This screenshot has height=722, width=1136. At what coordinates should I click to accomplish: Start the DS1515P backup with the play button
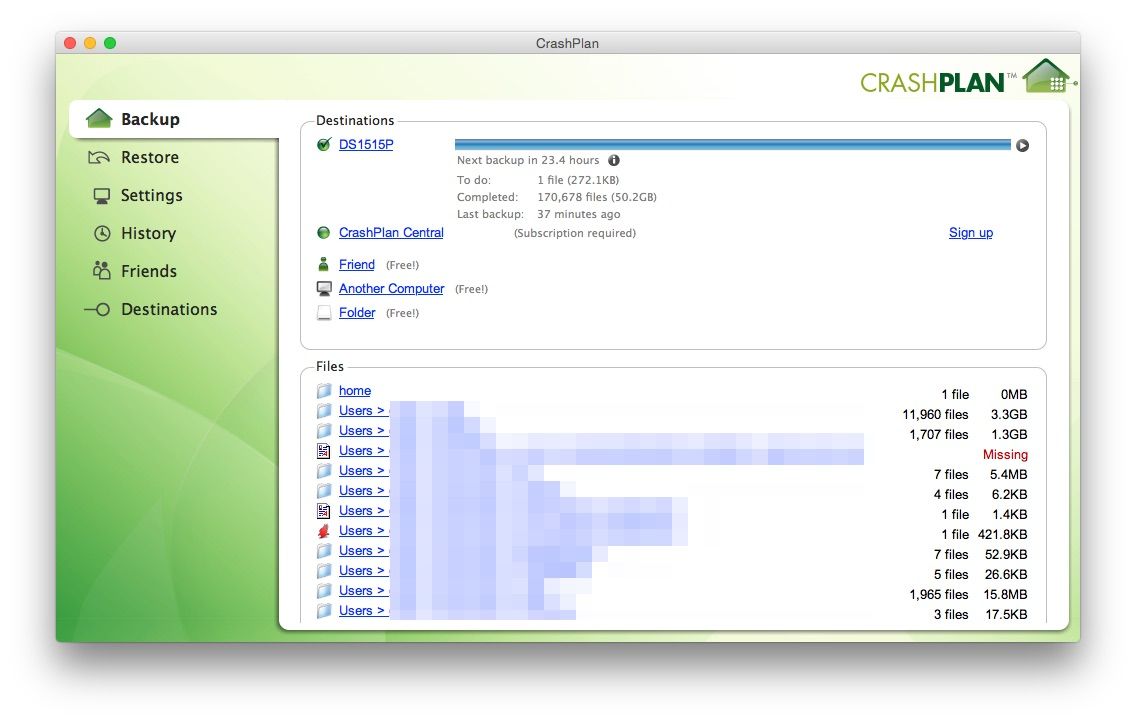coord(1022,146)
